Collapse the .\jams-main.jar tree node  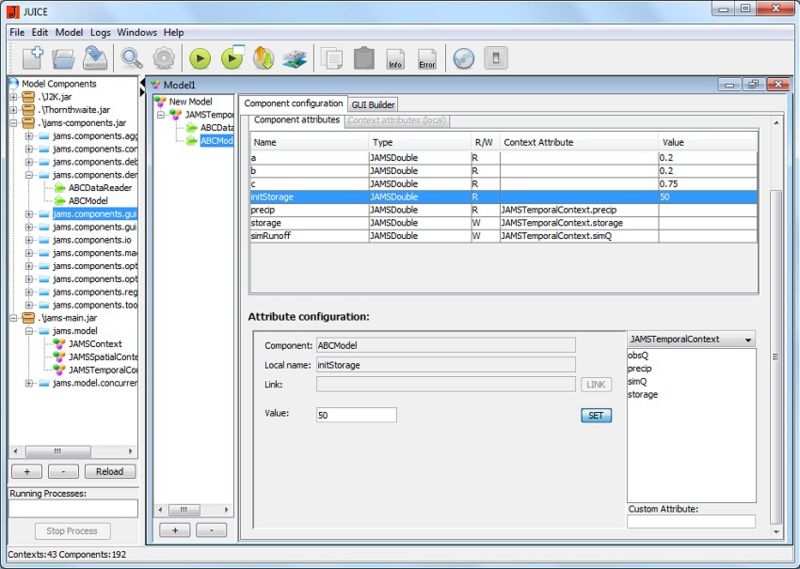(x=14, y=318)
